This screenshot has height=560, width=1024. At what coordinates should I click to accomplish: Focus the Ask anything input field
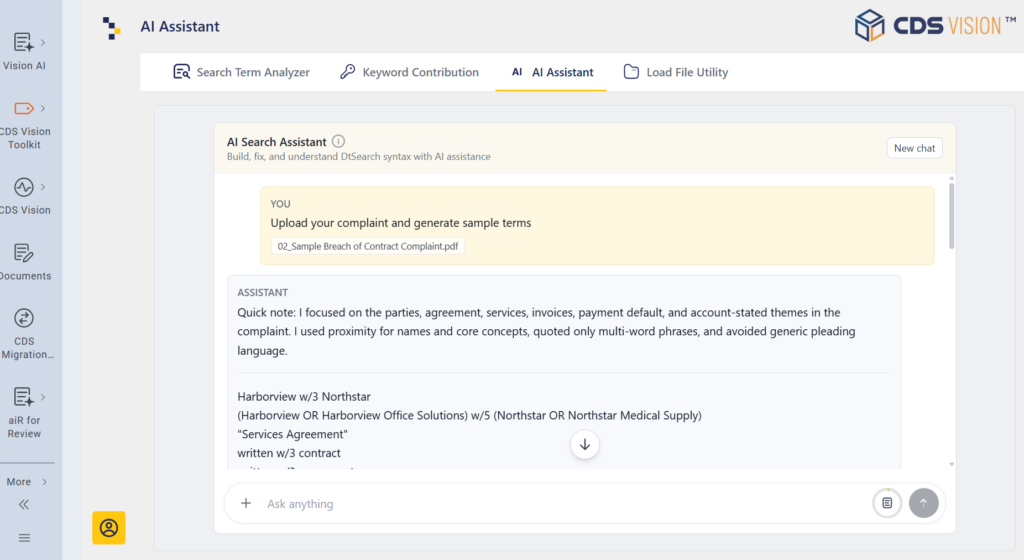tap(564, 504)
